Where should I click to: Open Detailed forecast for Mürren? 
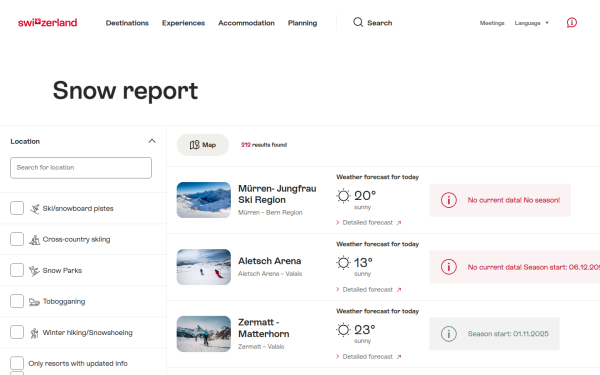click(x=368, y=223)
